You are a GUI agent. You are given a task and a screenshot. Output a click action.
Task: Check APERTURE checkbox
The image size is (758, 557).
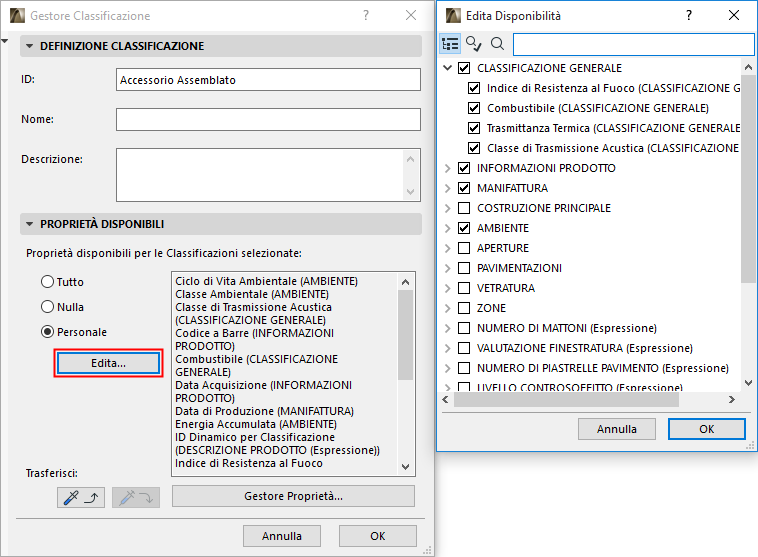[464, 248]
